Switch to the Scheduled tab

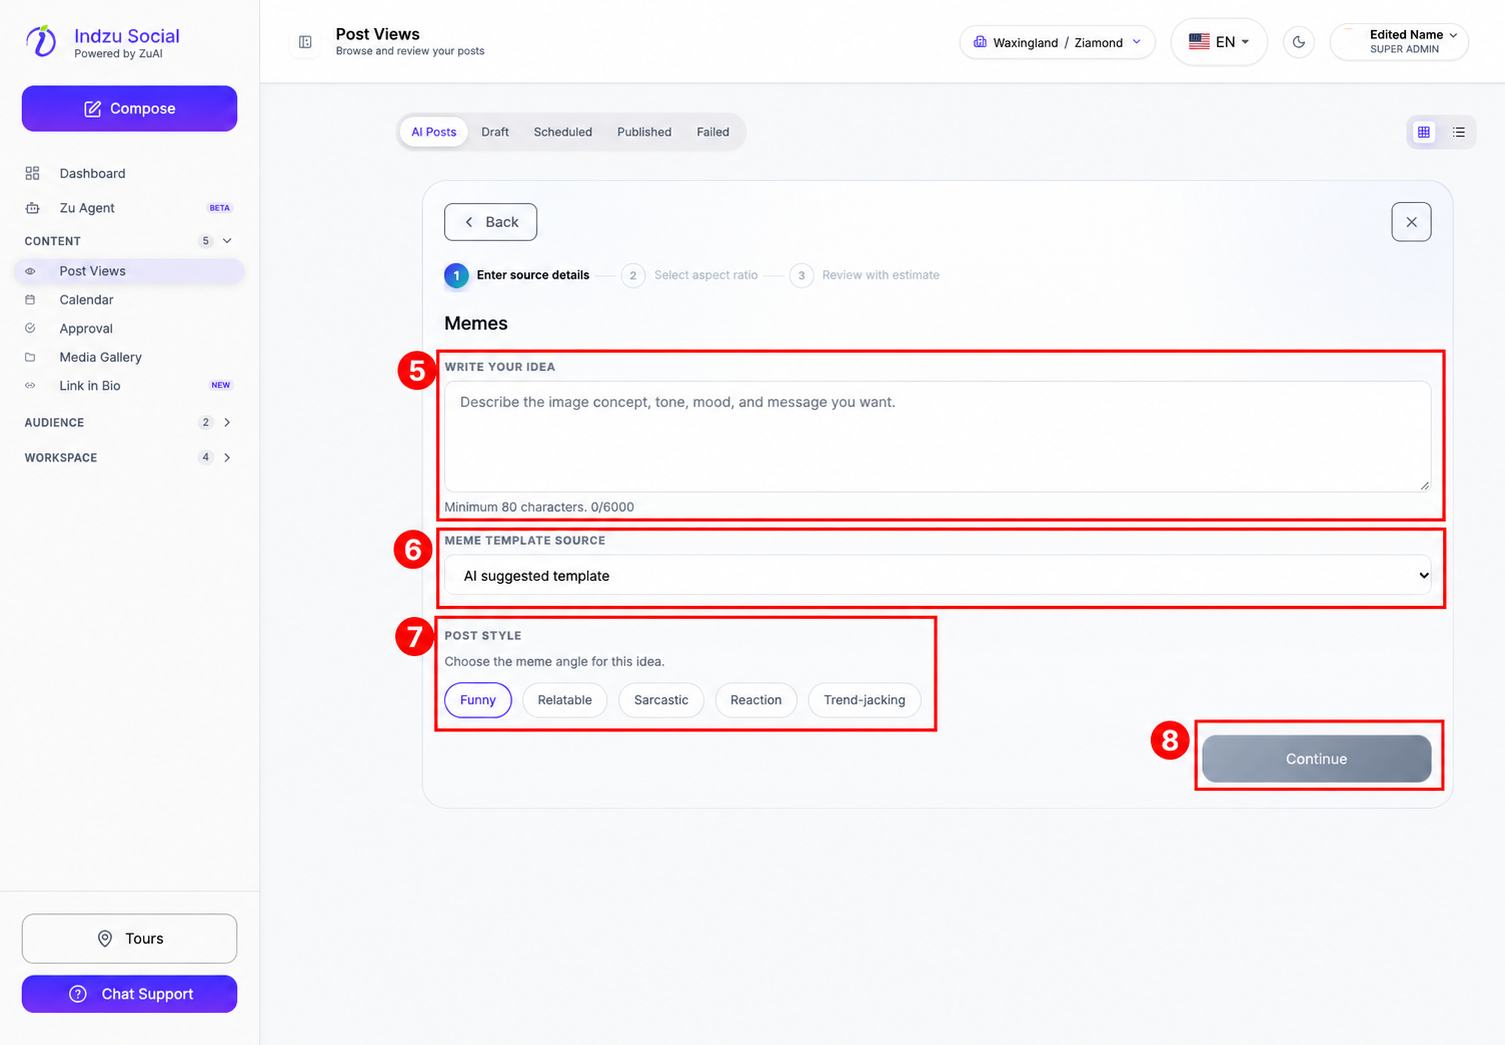pos(563,132)
